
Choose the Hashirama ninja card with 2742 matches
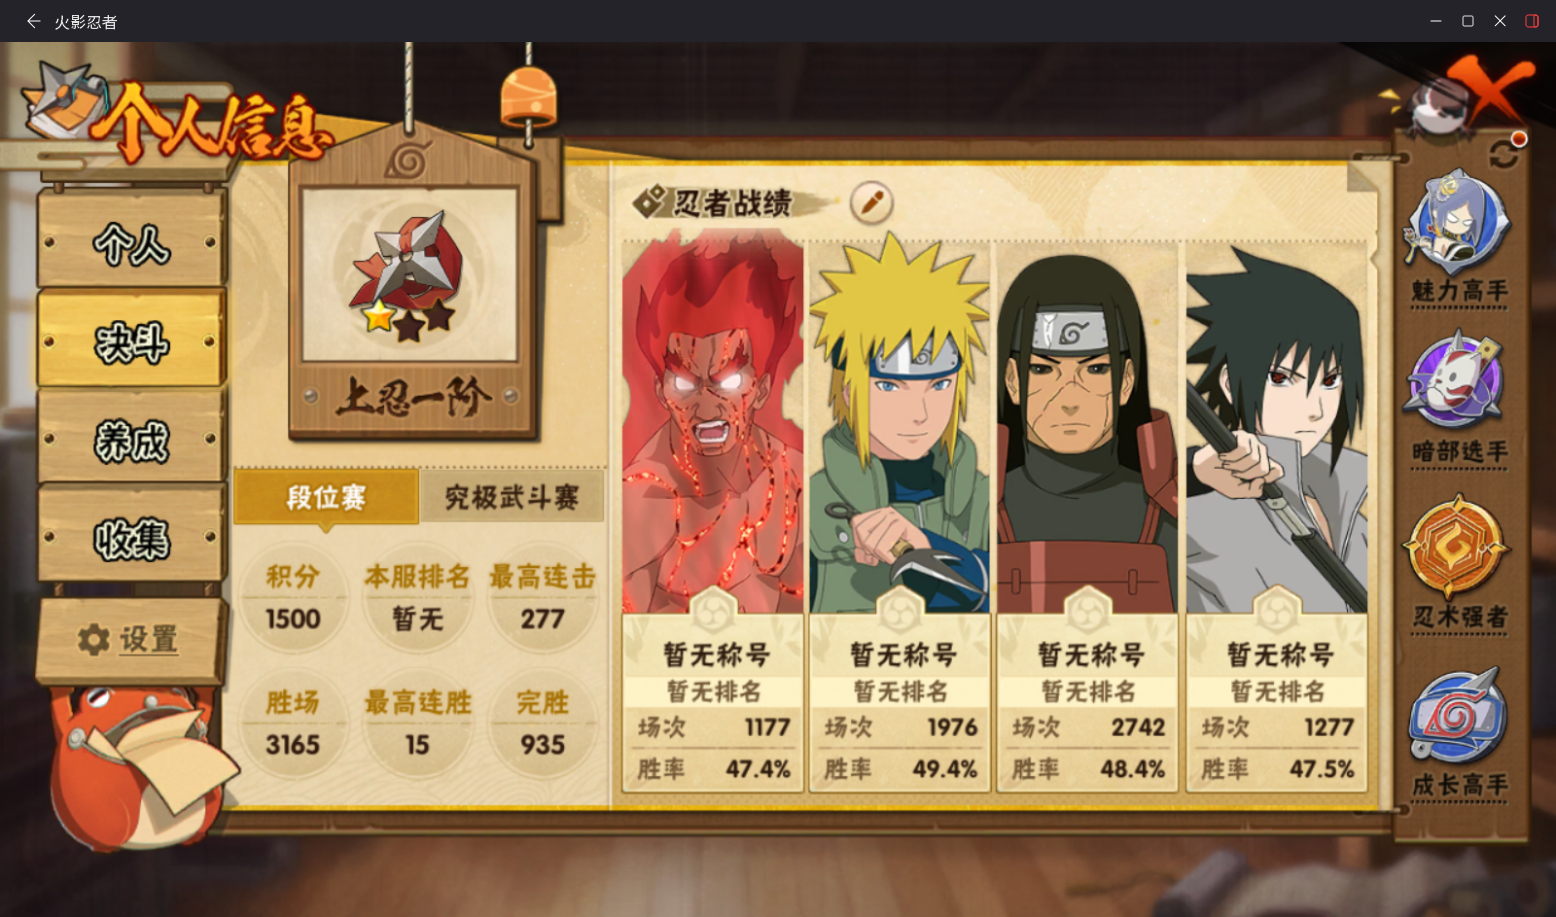pyautogui.click(x=1088, y=515)
